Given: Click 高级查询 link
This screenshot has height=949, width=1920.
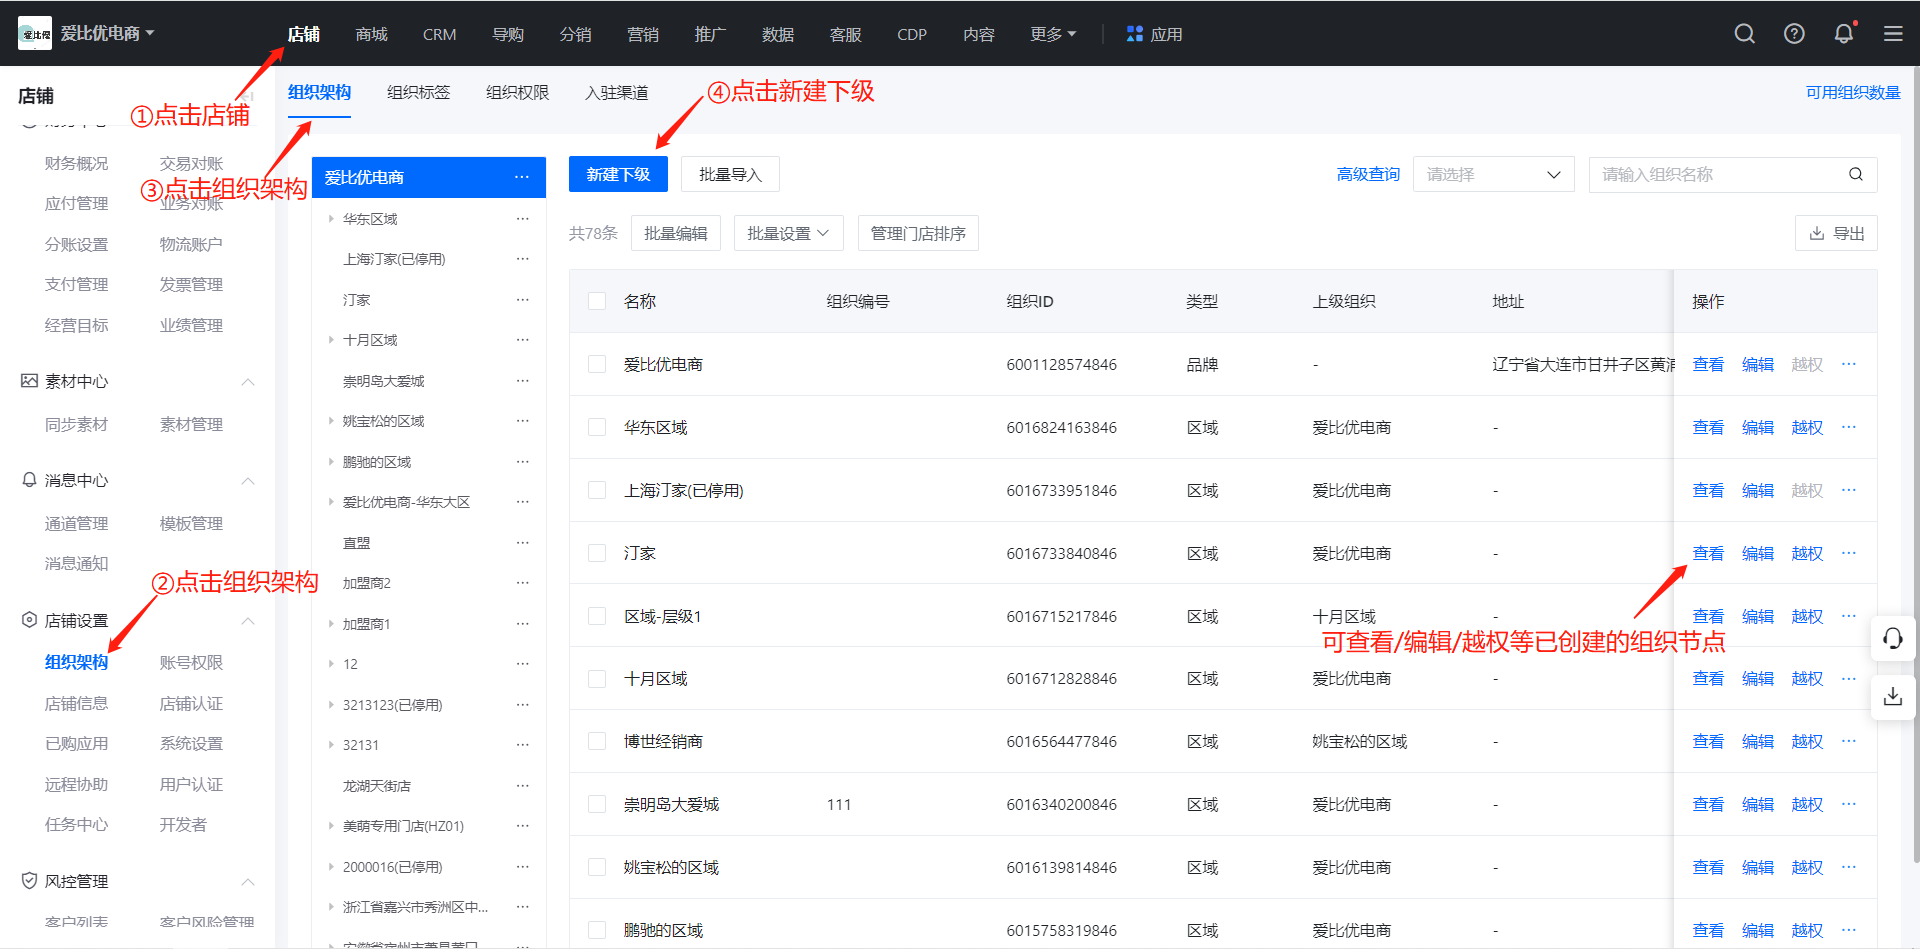Looking at the screenshot, I should (1368, 174).
